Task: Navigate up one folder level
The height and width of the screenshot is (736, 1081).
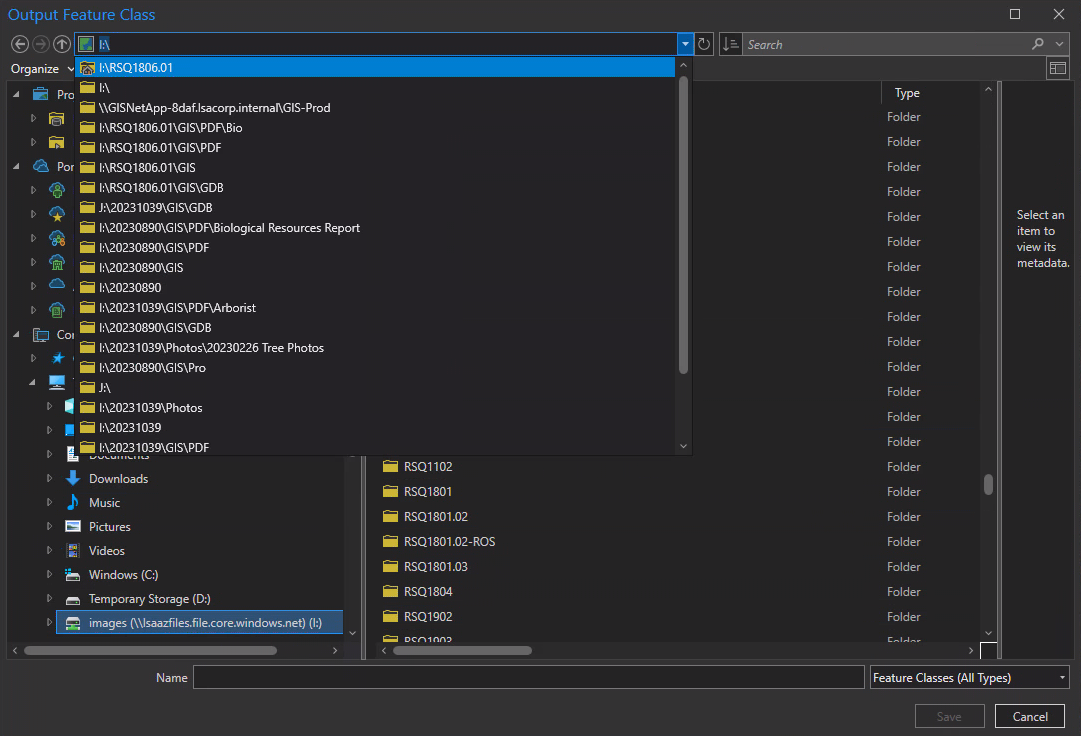Action: pyautogui.click(x=62, y=44)
